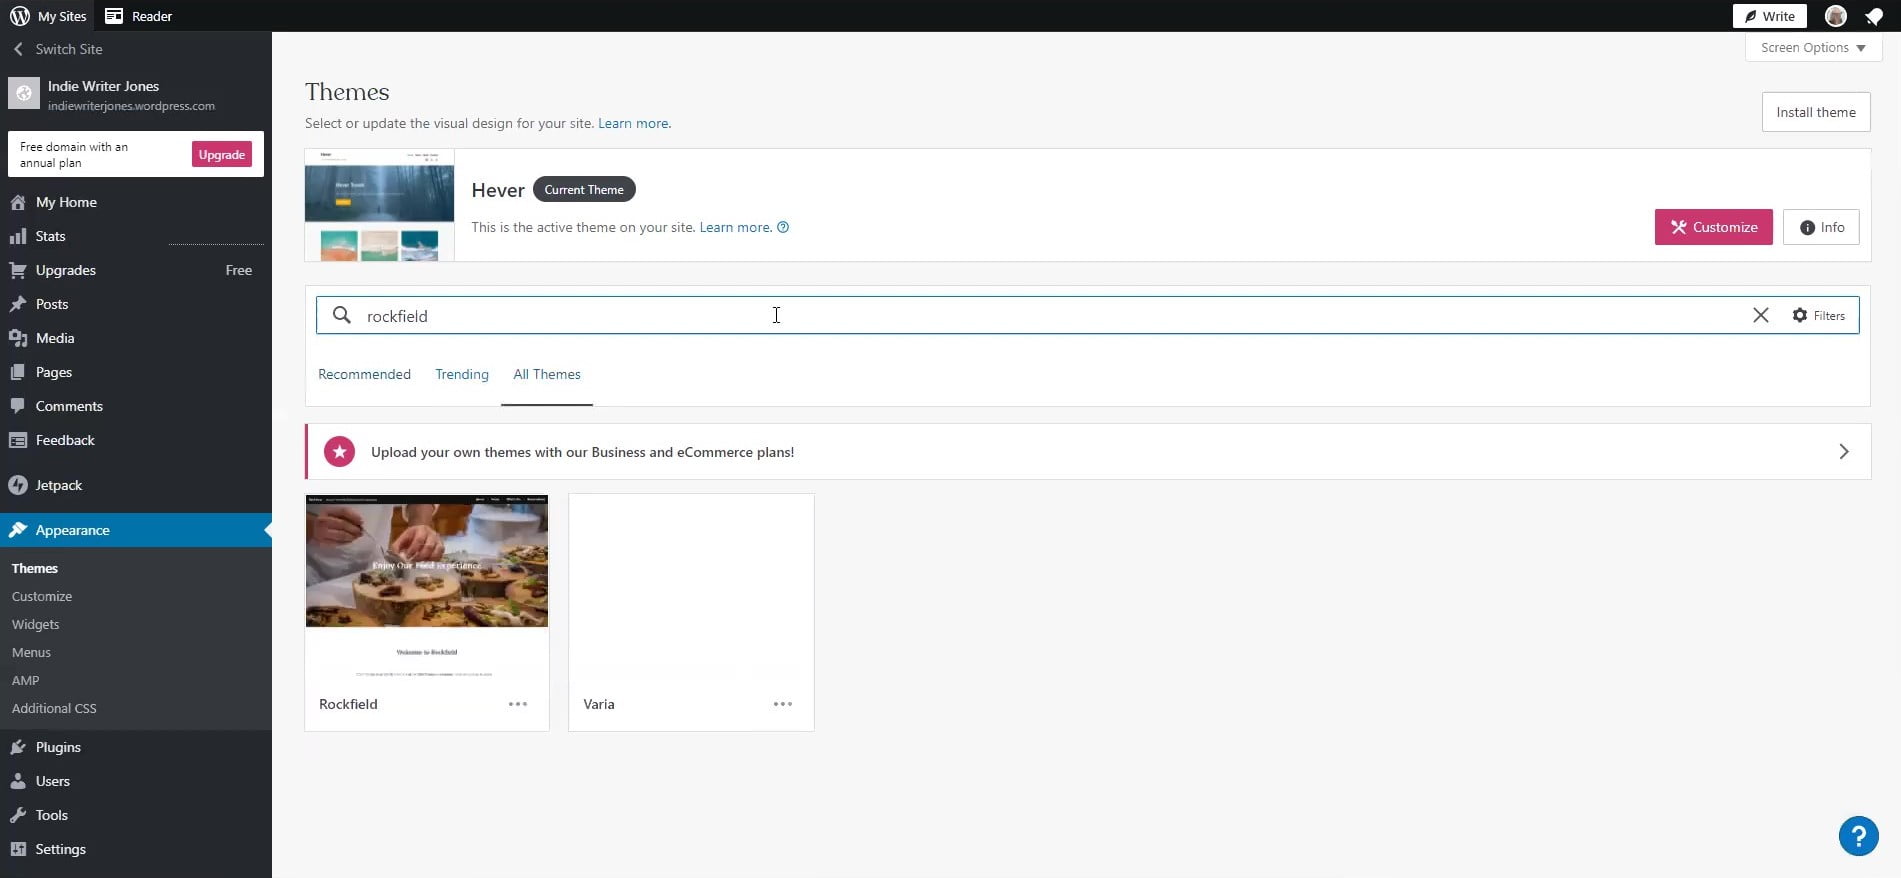
Task: Click the Plugins plug icon
Action: (x=18, y=747)
